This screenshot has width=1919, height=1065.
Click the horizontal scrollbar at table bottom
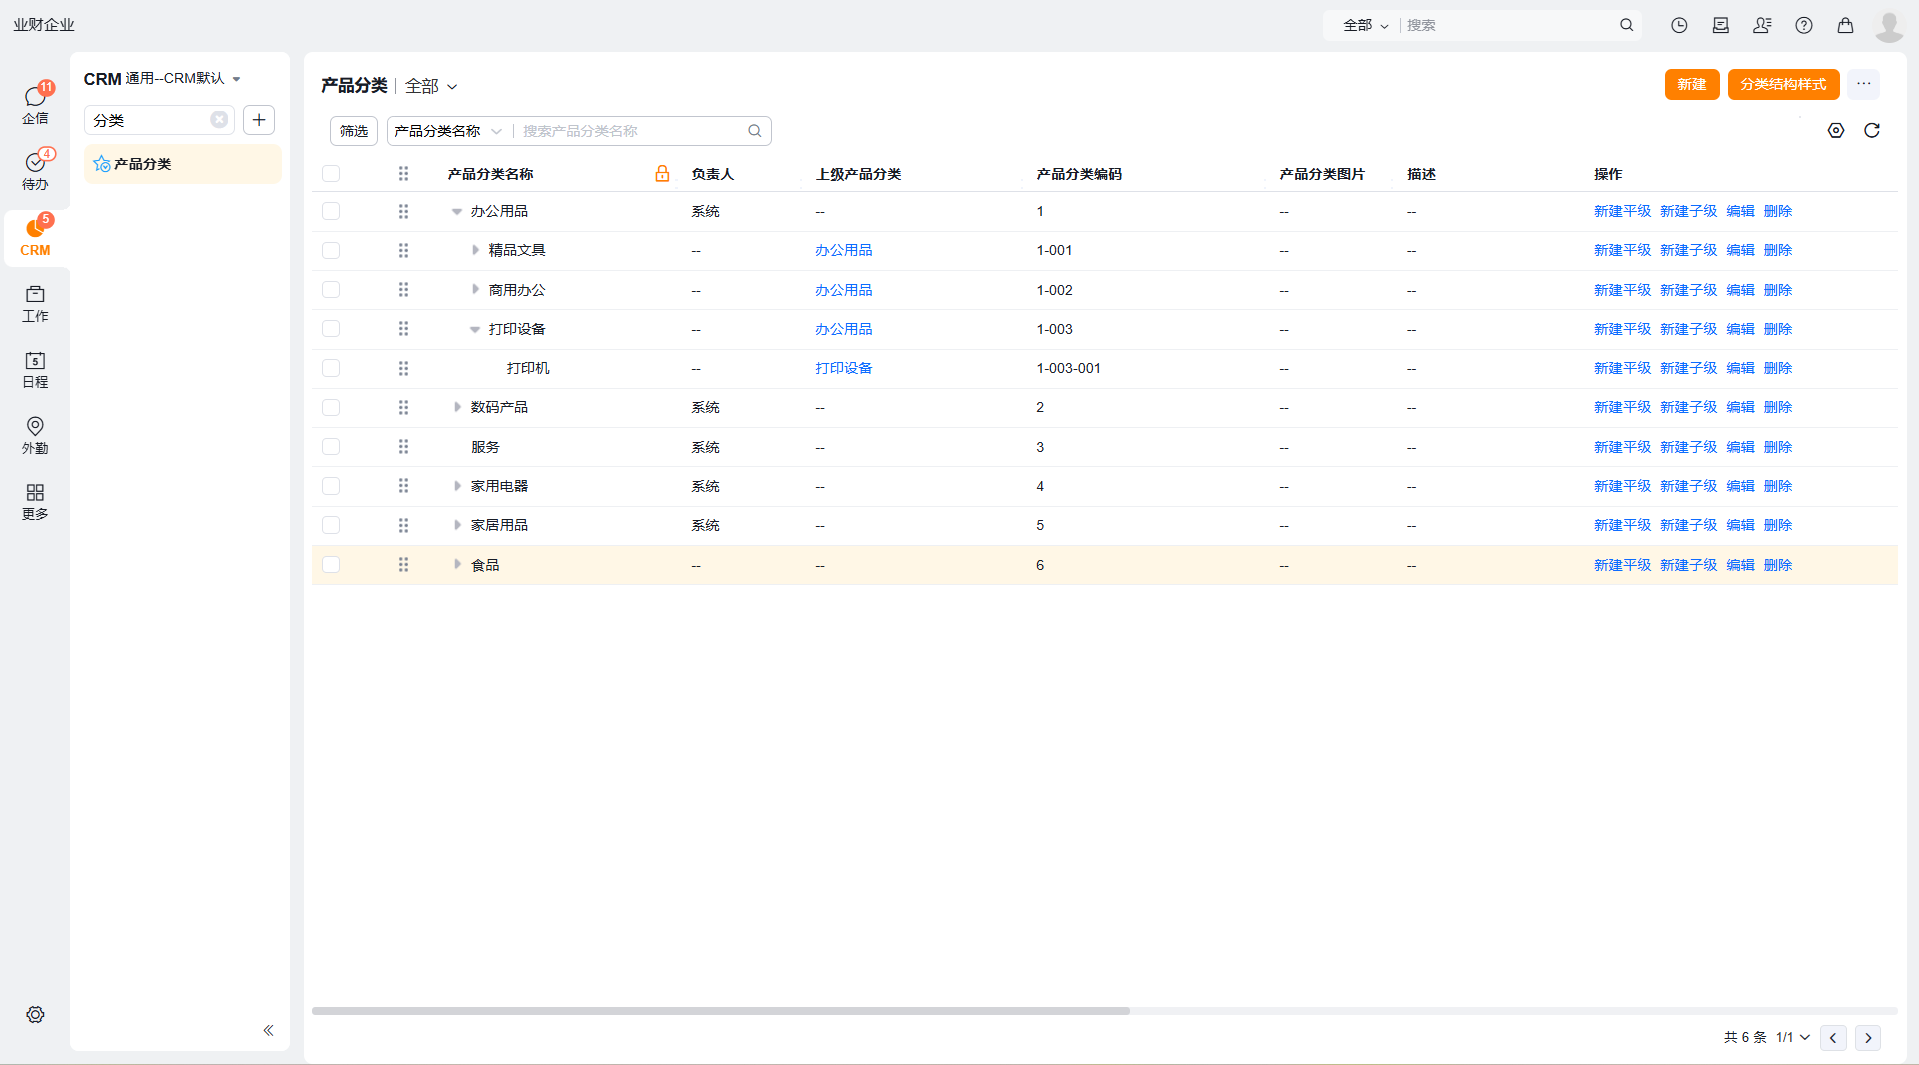pyautogui.click(x=720, y=1011)
